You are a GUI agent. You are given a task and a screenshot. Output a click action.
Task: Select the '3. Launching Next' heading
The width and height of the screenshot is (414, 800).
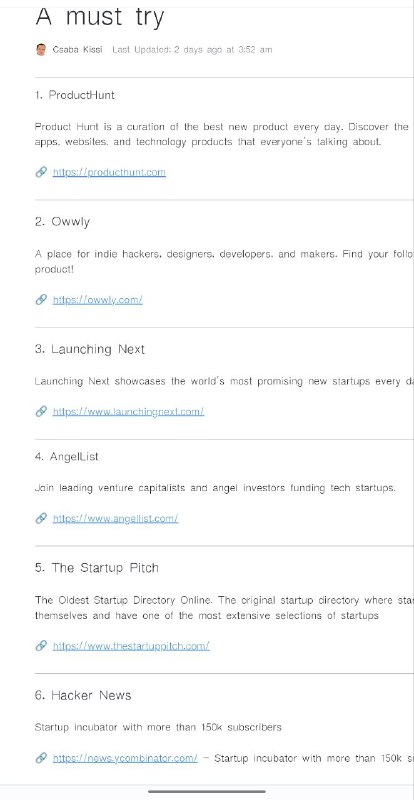90,349
